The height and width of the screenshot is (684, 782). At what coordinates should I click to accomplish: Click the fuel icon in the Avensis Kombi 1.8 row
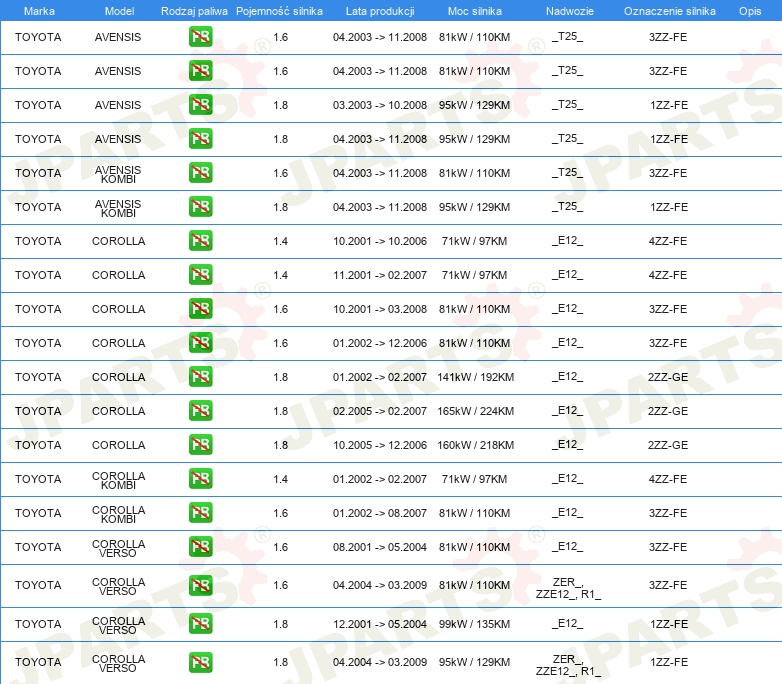tap(200, 207)
